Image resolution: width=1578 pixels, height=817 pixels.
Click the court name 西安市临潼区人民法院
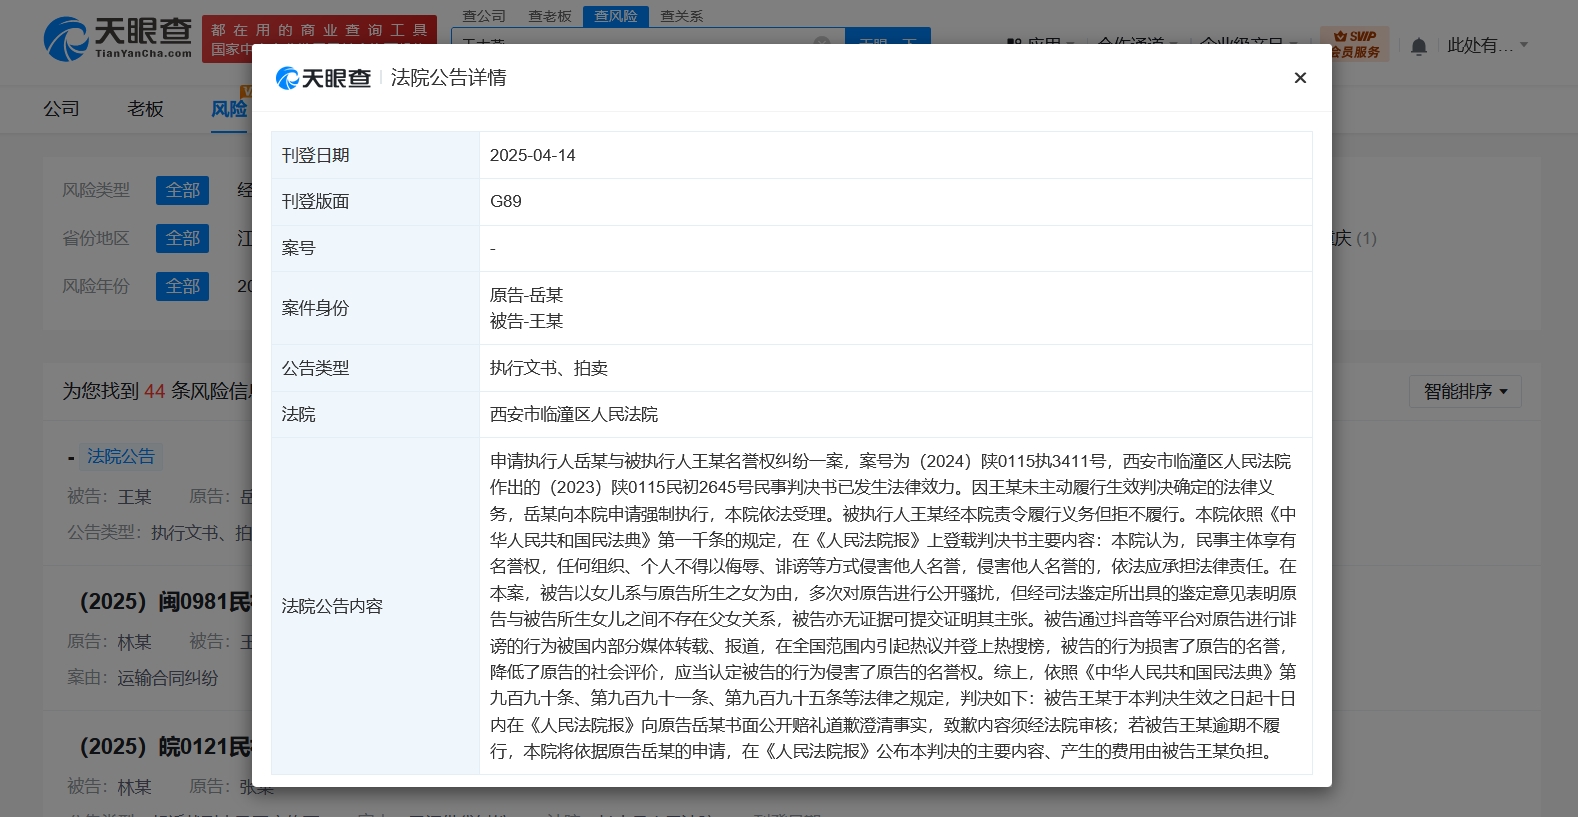coord(574,414)
